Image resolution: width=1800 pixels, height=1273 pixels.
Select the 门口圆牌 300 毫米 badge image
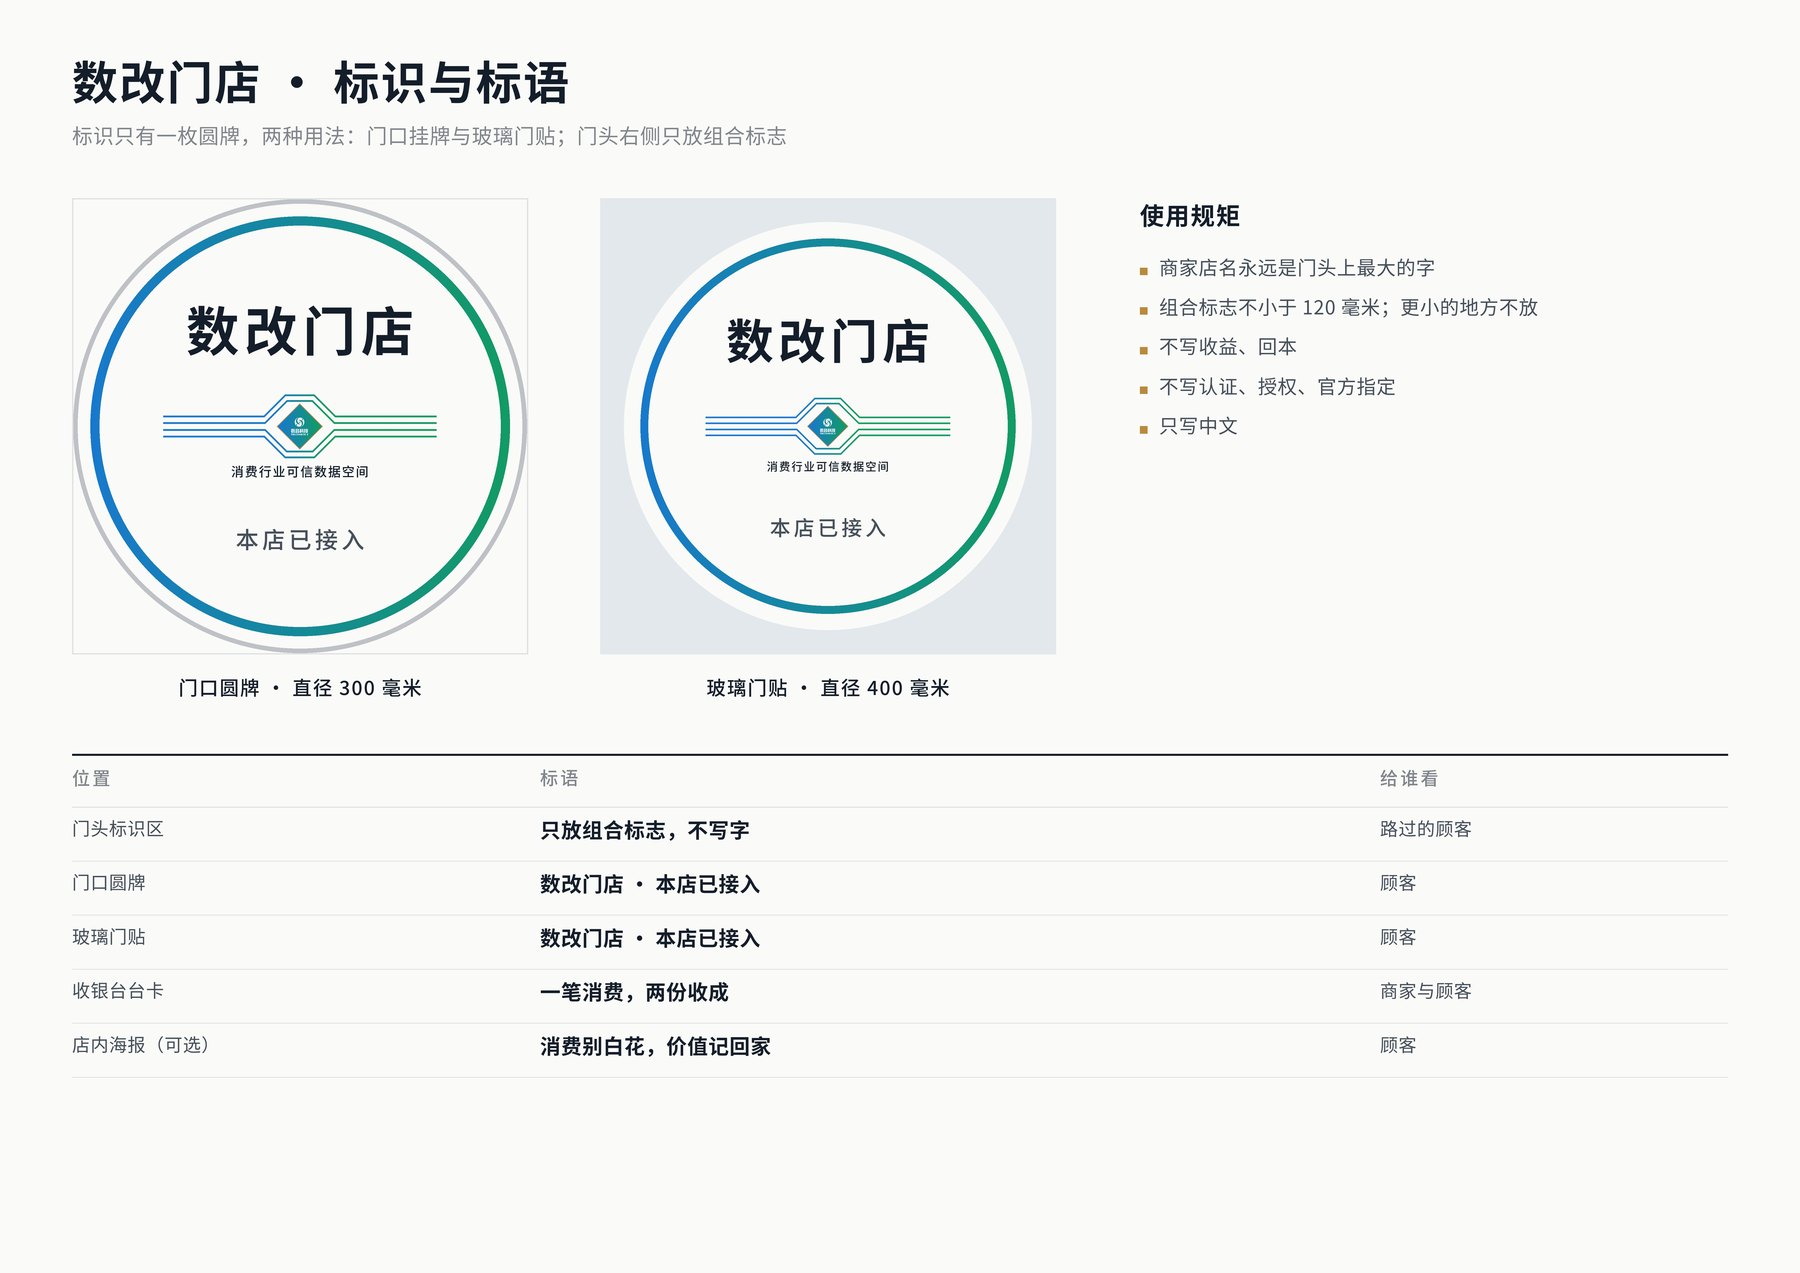300,426
